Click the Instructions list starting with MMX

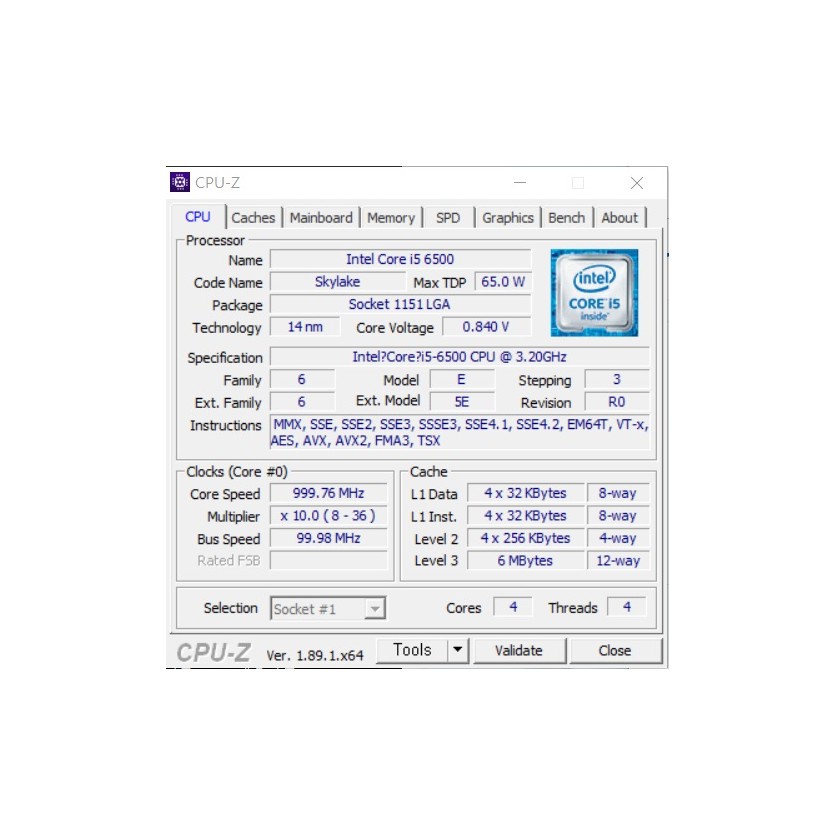460,432
